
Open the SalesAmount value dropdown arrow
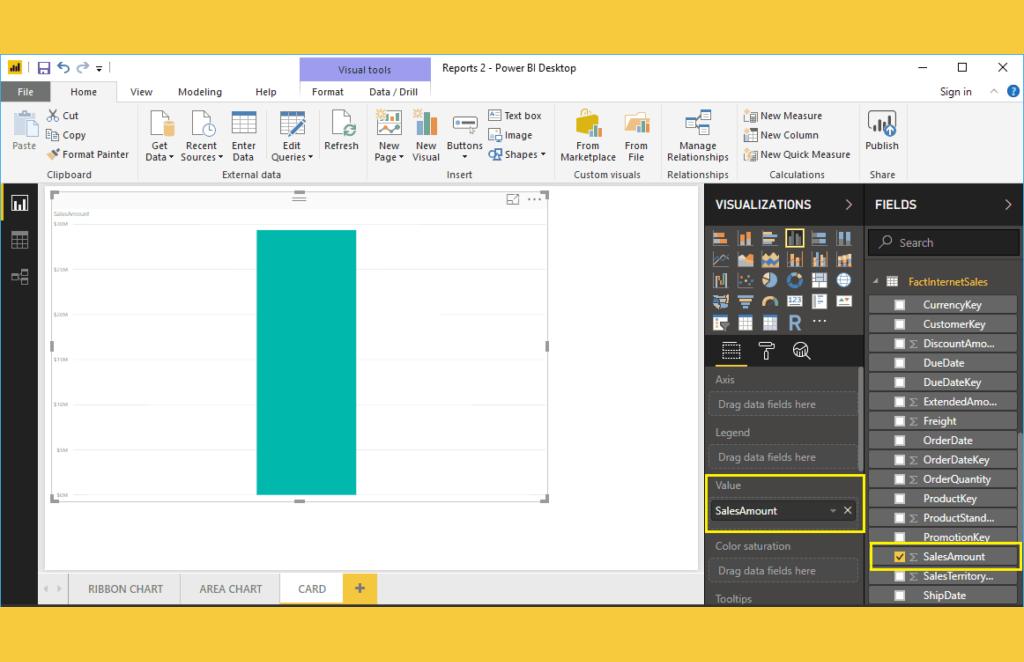click(x=833, y=511)
